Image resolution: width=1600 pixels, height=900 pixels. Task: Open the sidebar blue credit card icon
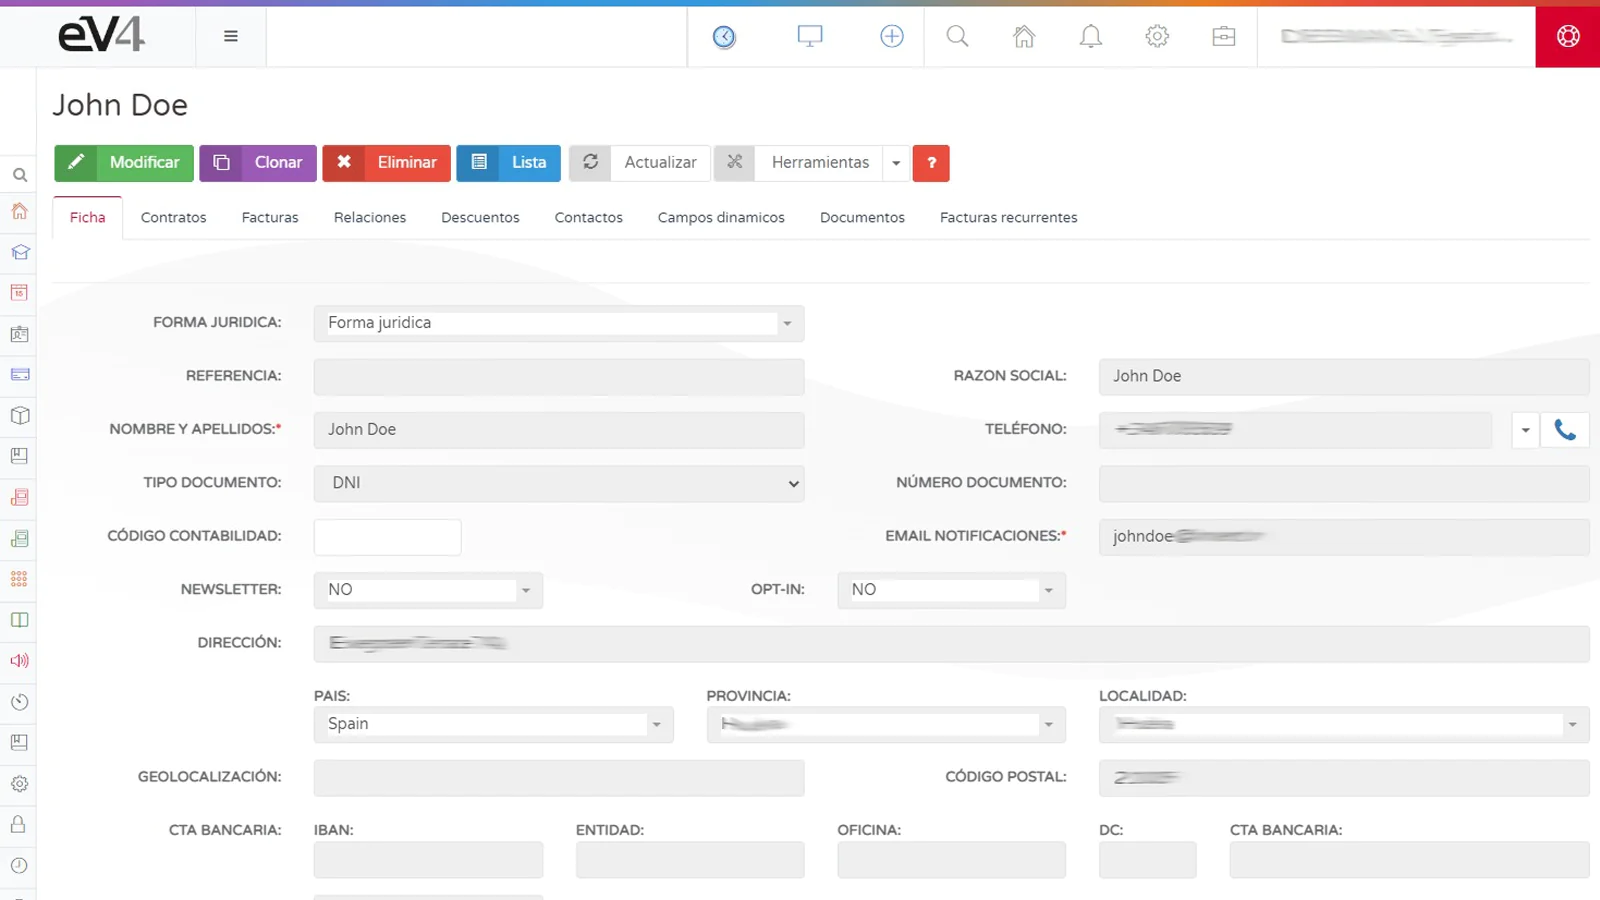point(19,375)
